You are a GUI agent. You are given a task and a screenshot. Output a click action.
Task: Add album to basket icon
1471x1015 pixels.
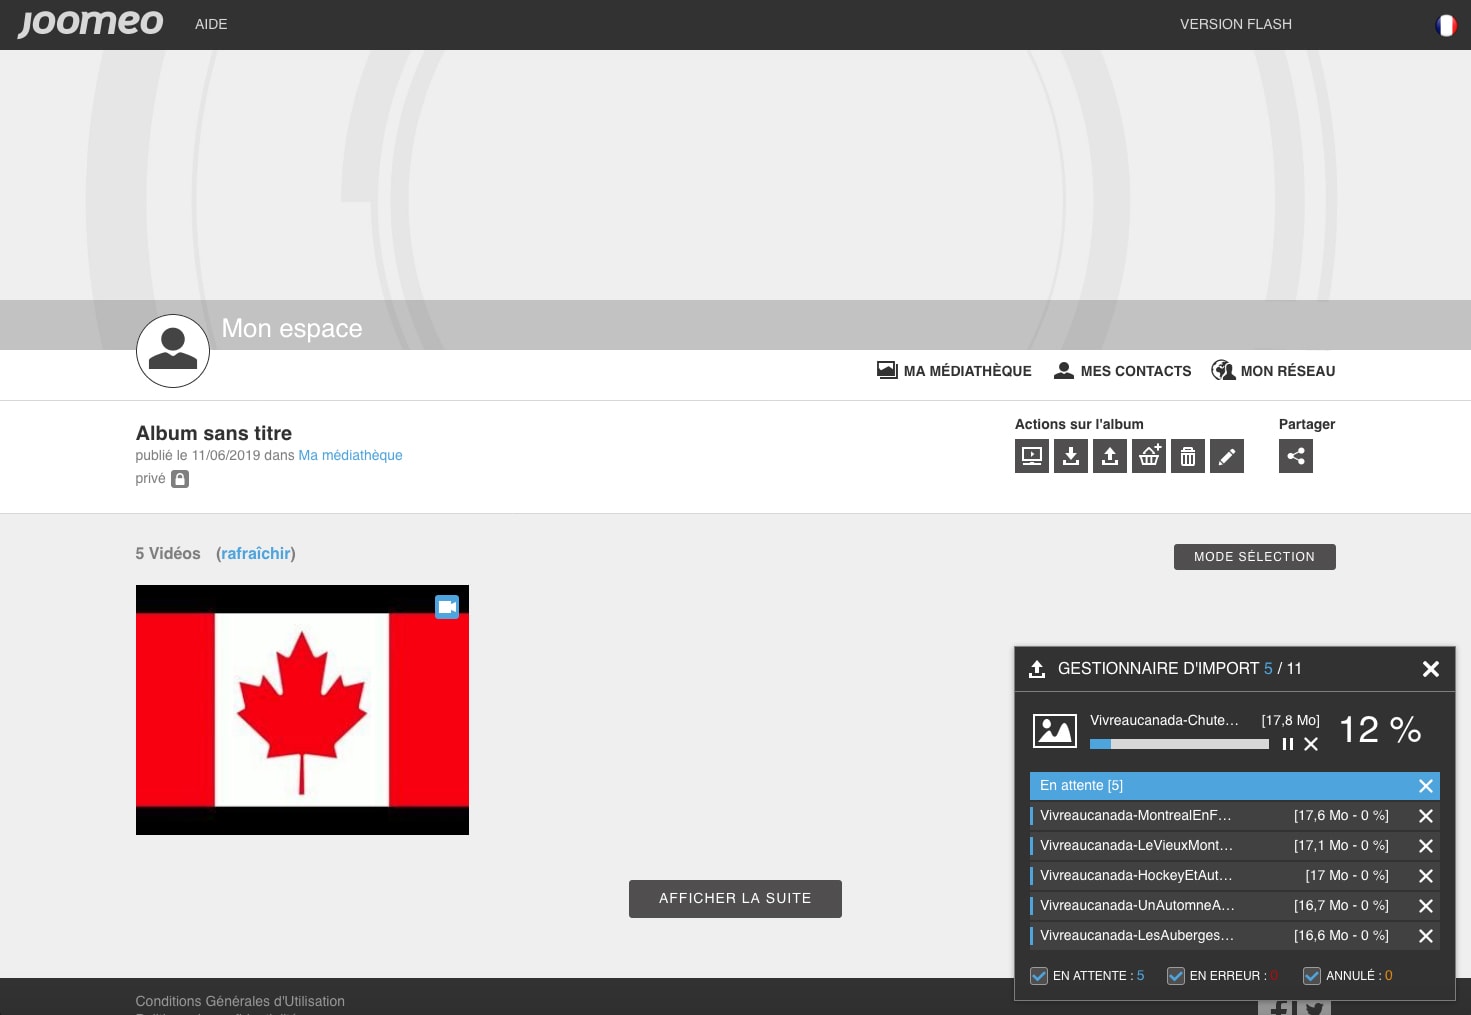click(x=1148, y=456)
